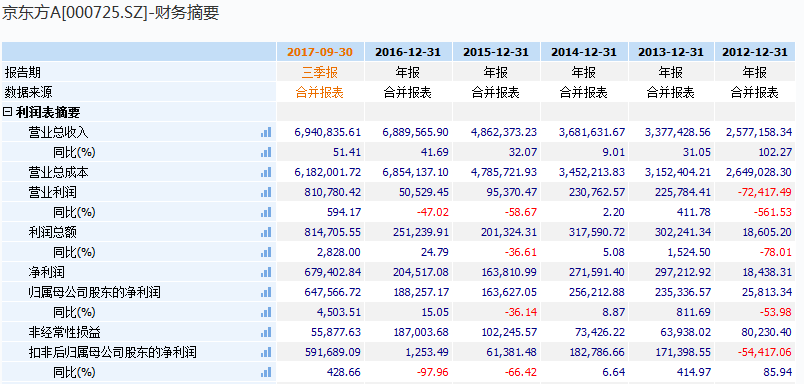804x384 pixels.
Task: Click red value -36.14
Action: coord(522,312)
